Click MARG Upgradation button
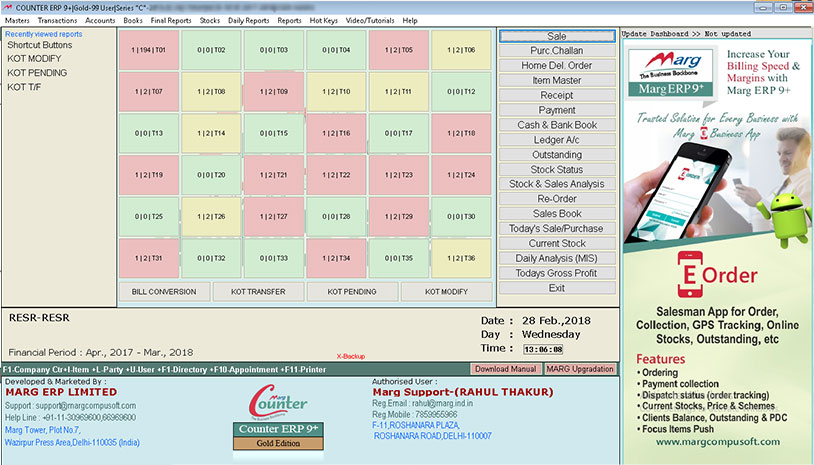Screen dimensions: 814x465 point(580,369)
